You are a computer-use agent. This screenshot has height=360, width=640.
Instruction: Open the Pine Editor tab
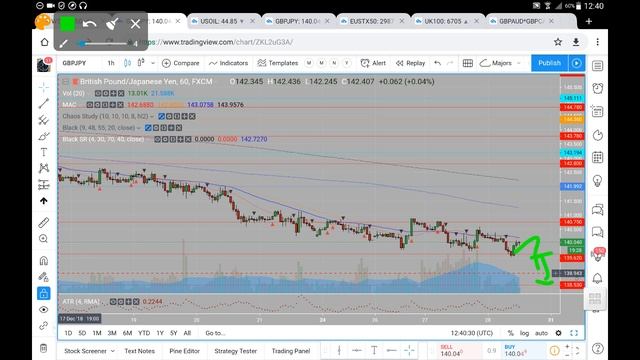coord(184,351)
